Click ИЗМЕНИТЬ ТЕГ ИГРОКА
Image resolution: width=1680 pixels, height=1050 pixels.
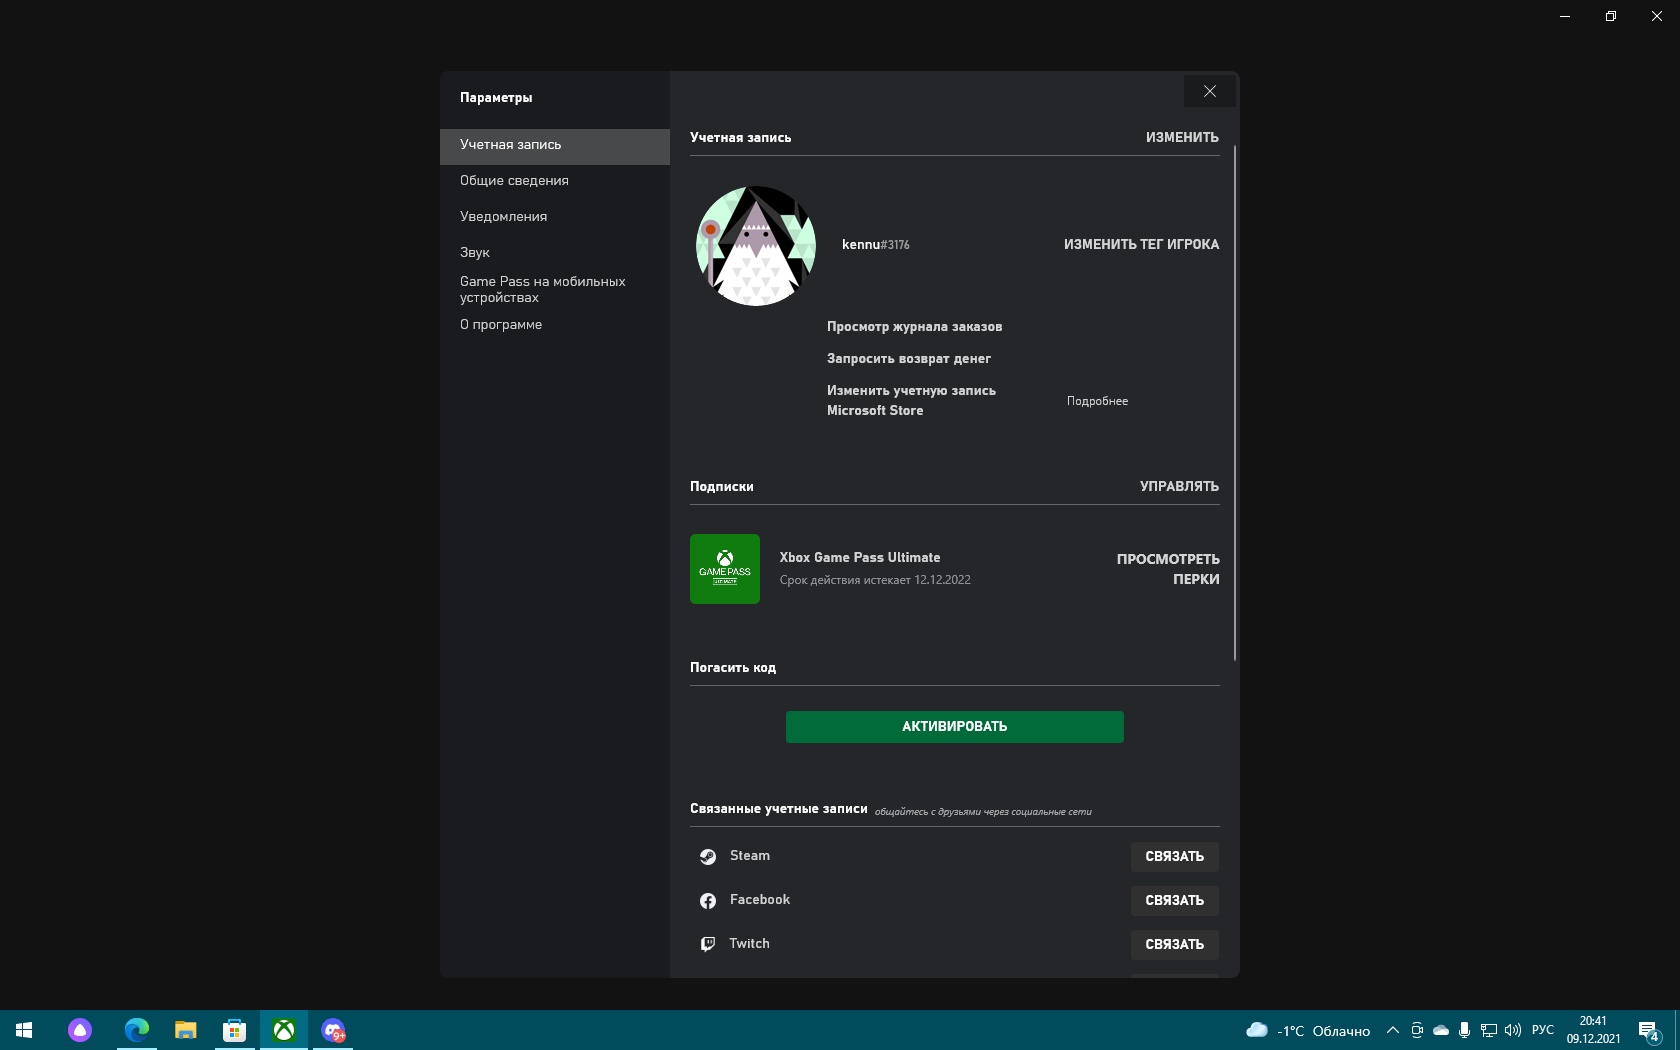click(x=1141, y=245)
